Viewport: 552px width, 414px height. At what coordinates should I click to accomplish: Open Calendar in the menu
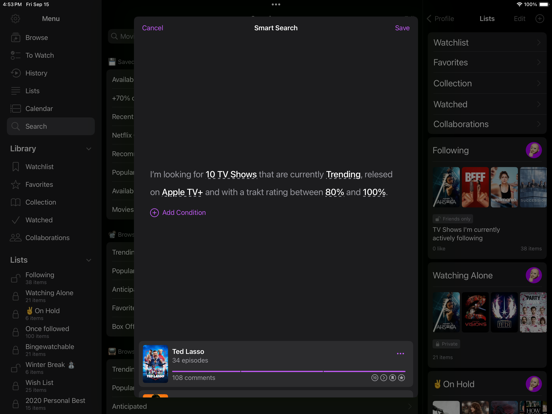(51, 108)
